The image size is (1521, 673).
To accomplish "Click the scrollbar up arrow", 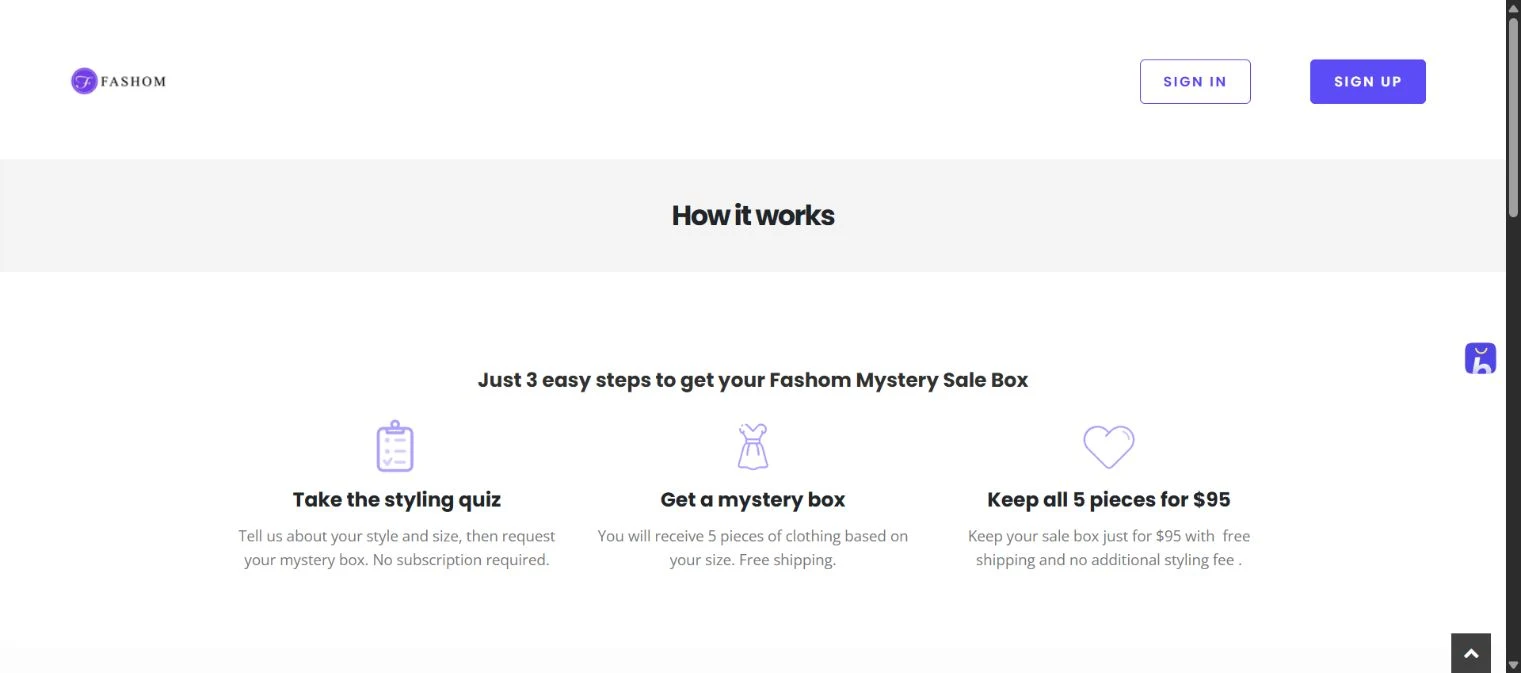I will click(1514, 6).
